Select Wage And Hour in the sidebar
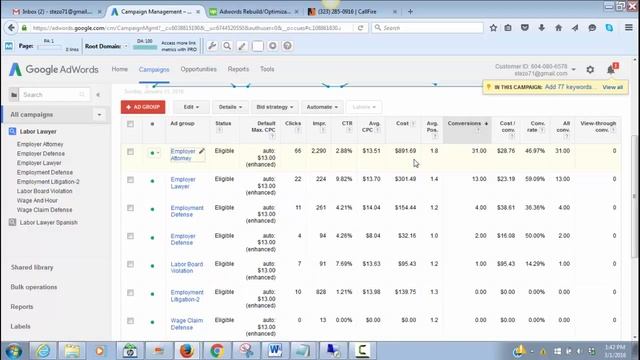The width and height of the screenshot is (640, 360). 37,200
